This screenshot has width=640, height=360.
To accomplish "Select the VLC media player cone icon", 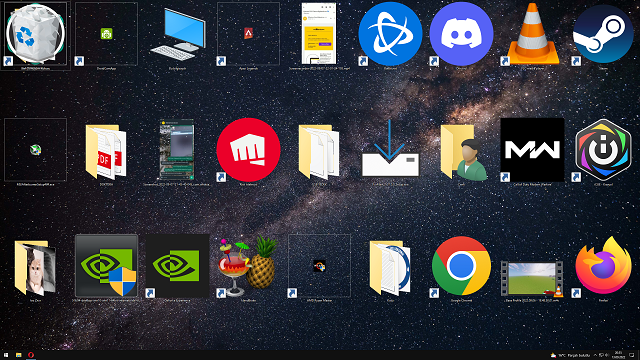I will (x=532, y=33).
